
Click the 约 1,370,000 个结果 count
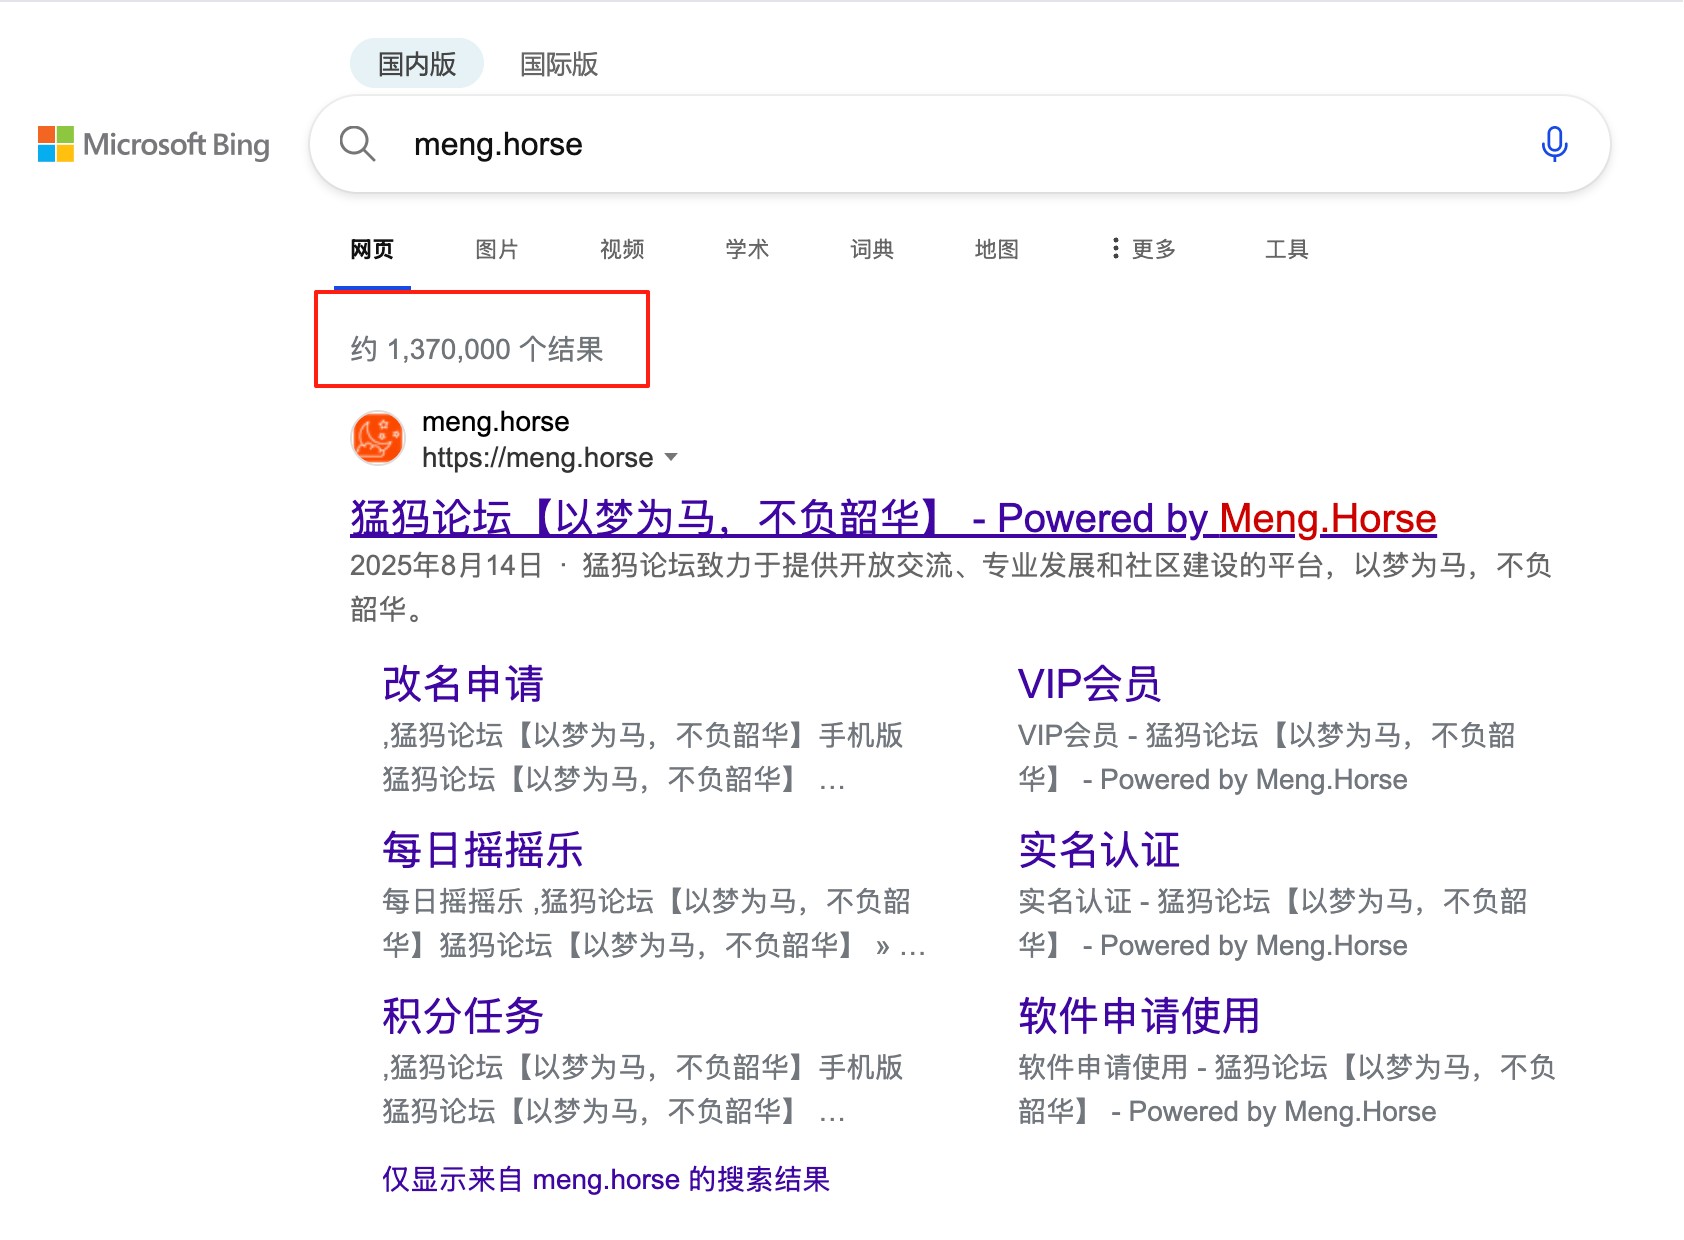pyautogui.click(x=477, y=349)
